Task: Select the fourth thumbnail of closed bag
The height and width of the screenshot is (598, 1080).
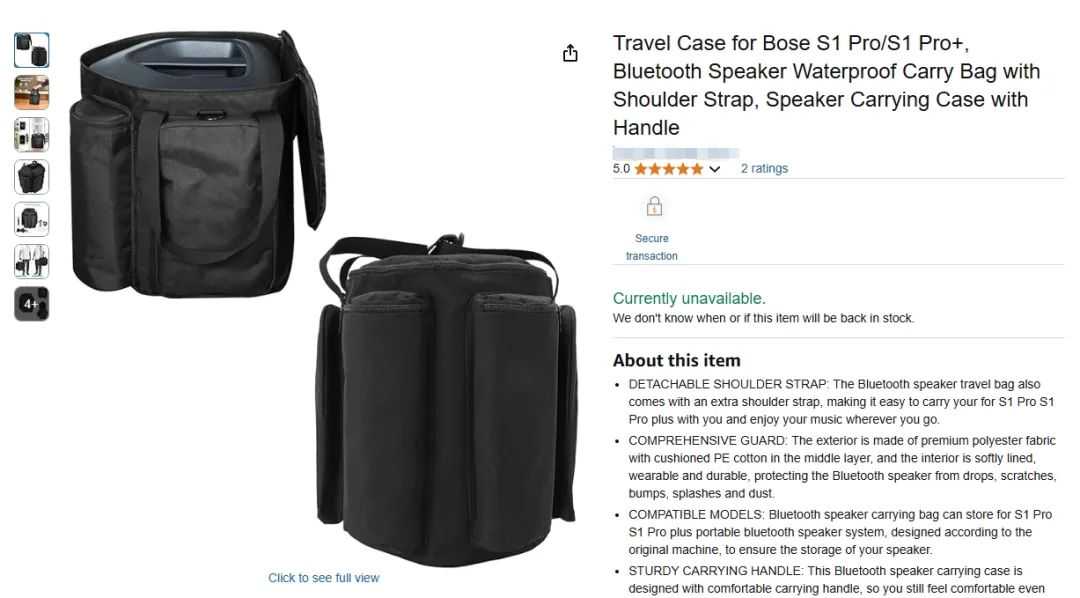Action: coord(32,177)
